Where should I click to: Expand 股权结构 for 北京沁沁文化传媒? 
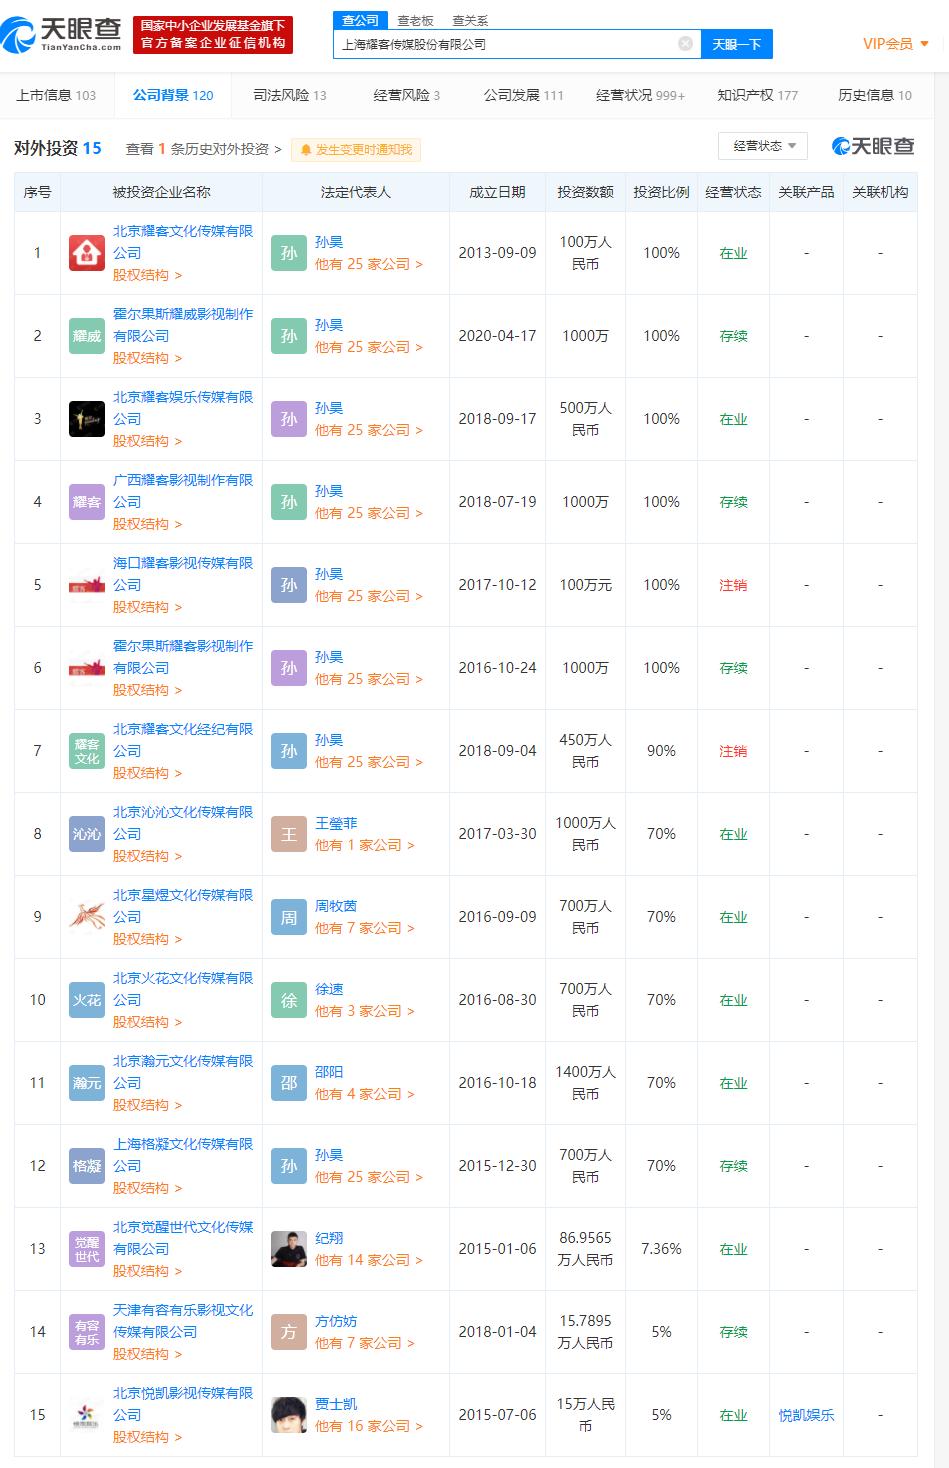click(x=147, y=856)
